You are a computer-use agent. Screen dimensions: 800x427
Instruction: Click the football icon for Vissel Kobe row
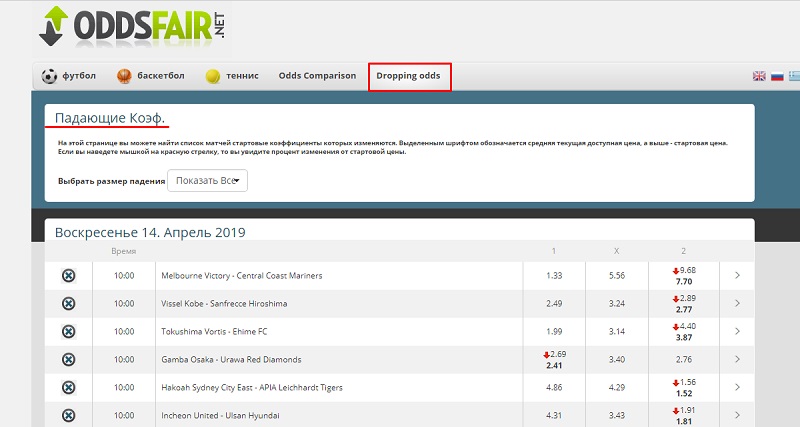68,304
